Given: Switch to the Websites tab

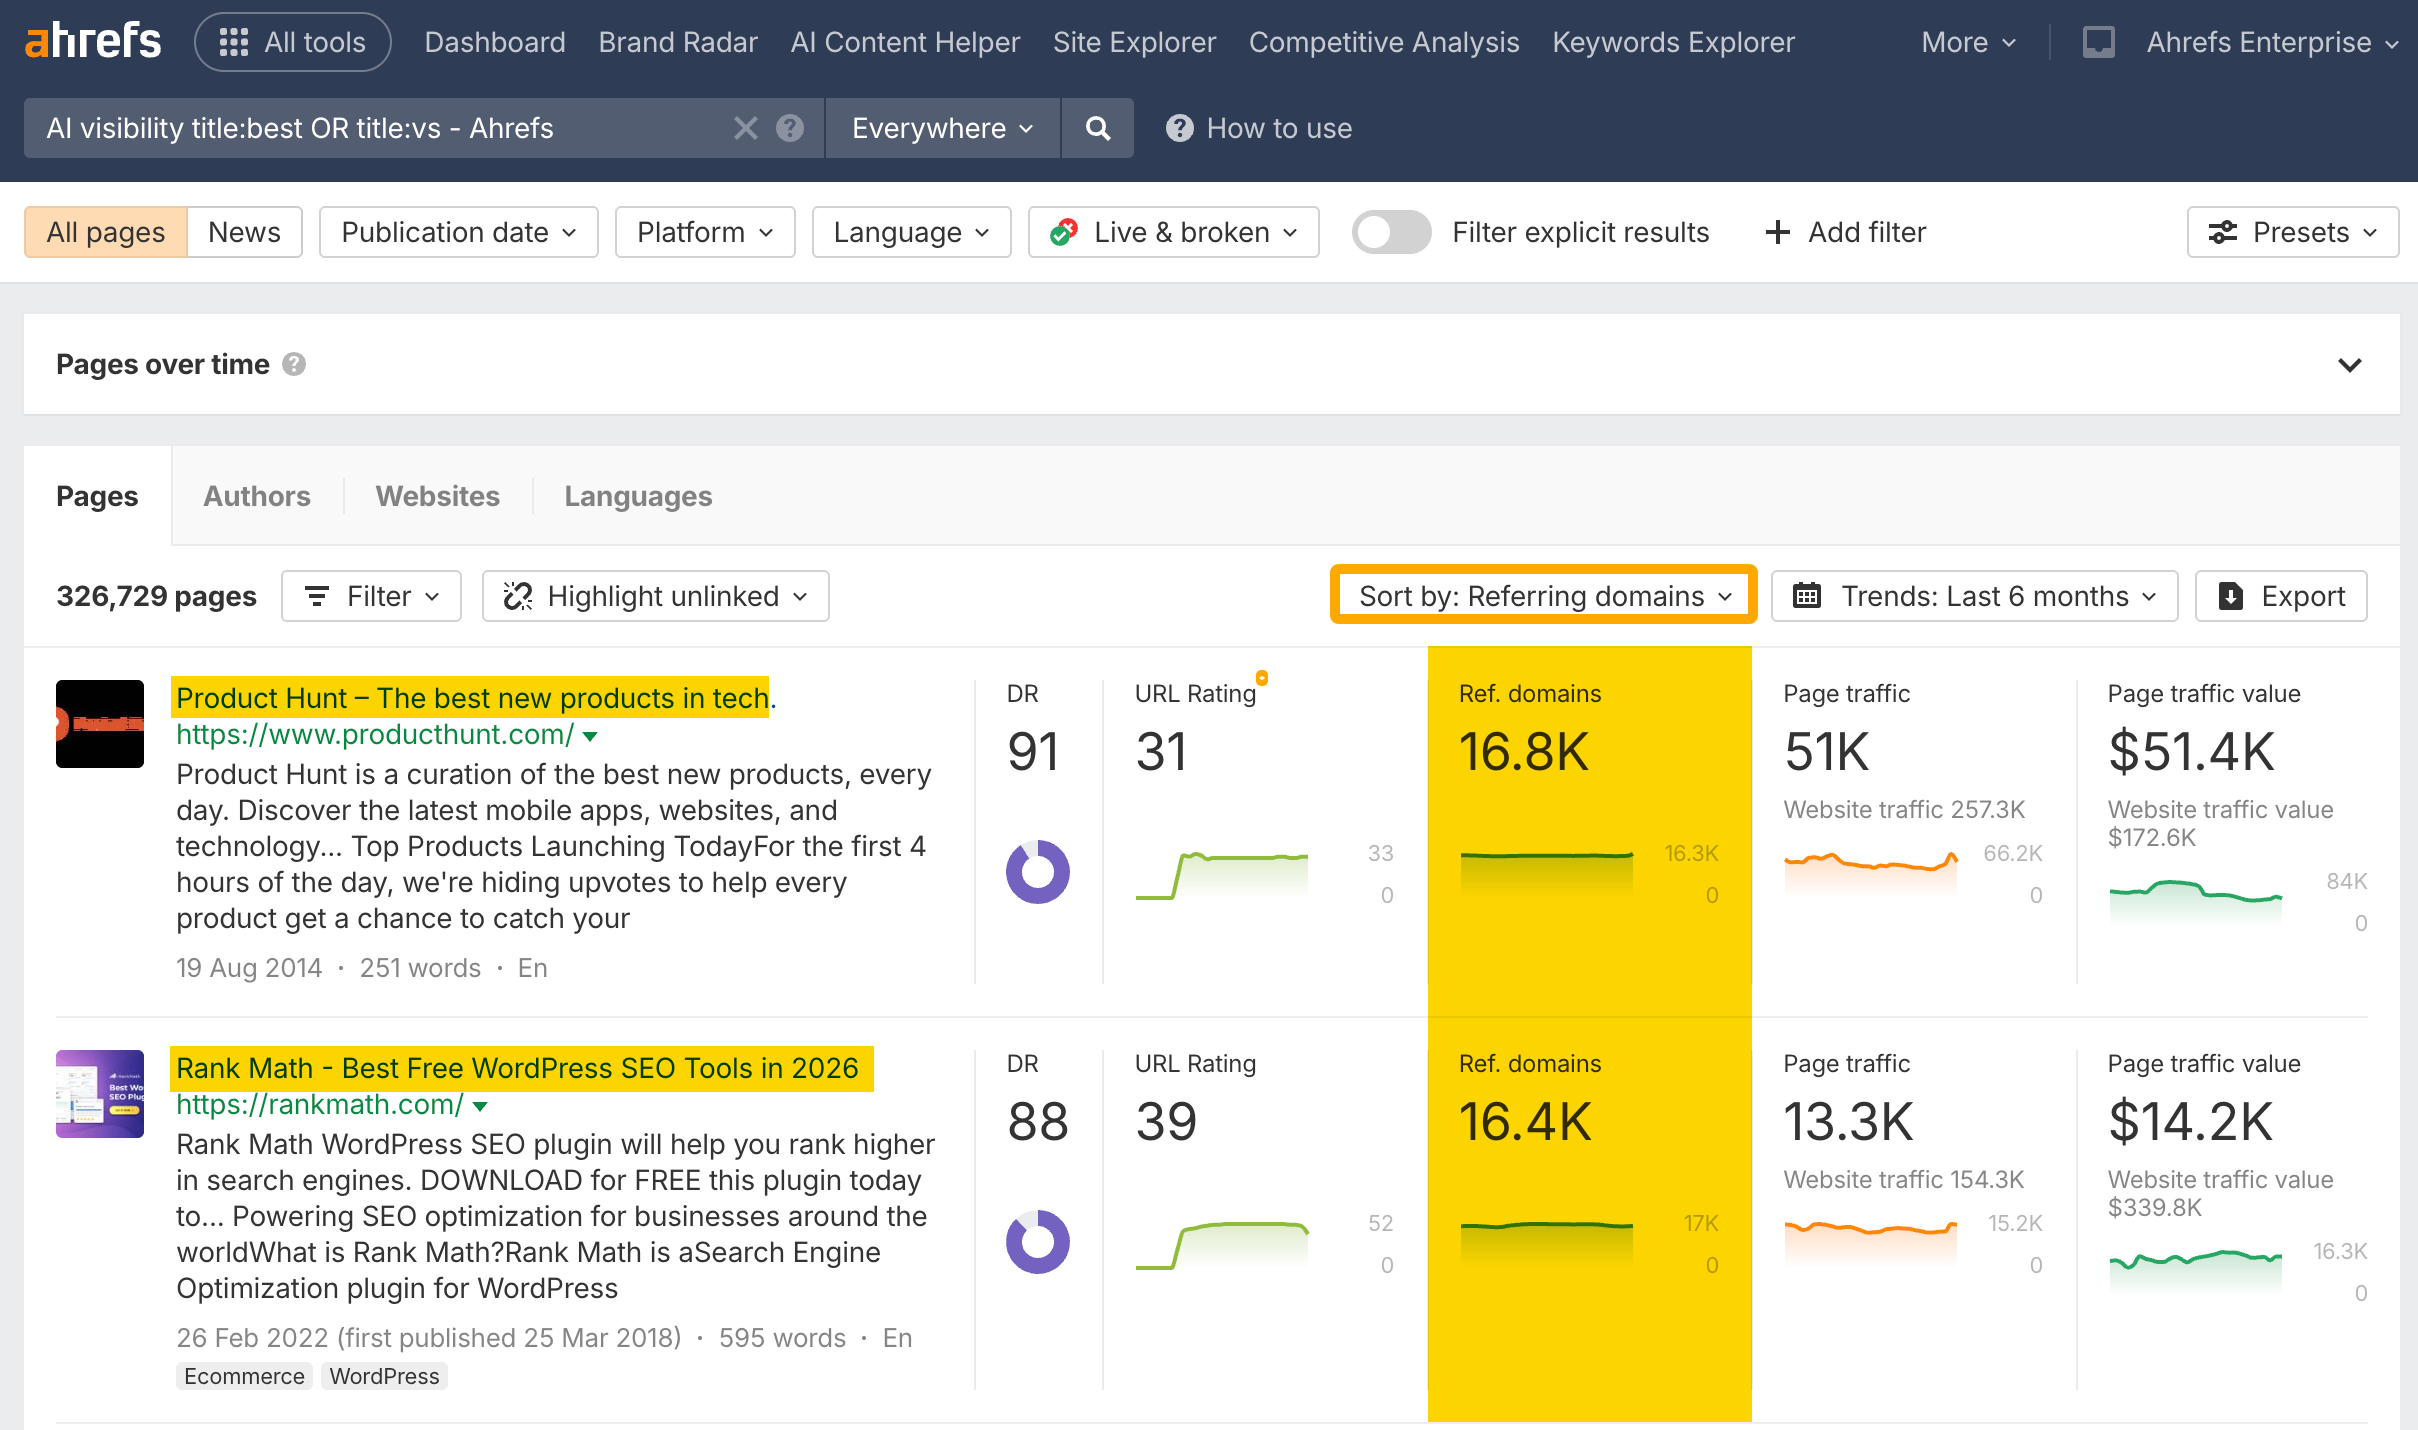Looking at the screenshot, I should (438, 496).
